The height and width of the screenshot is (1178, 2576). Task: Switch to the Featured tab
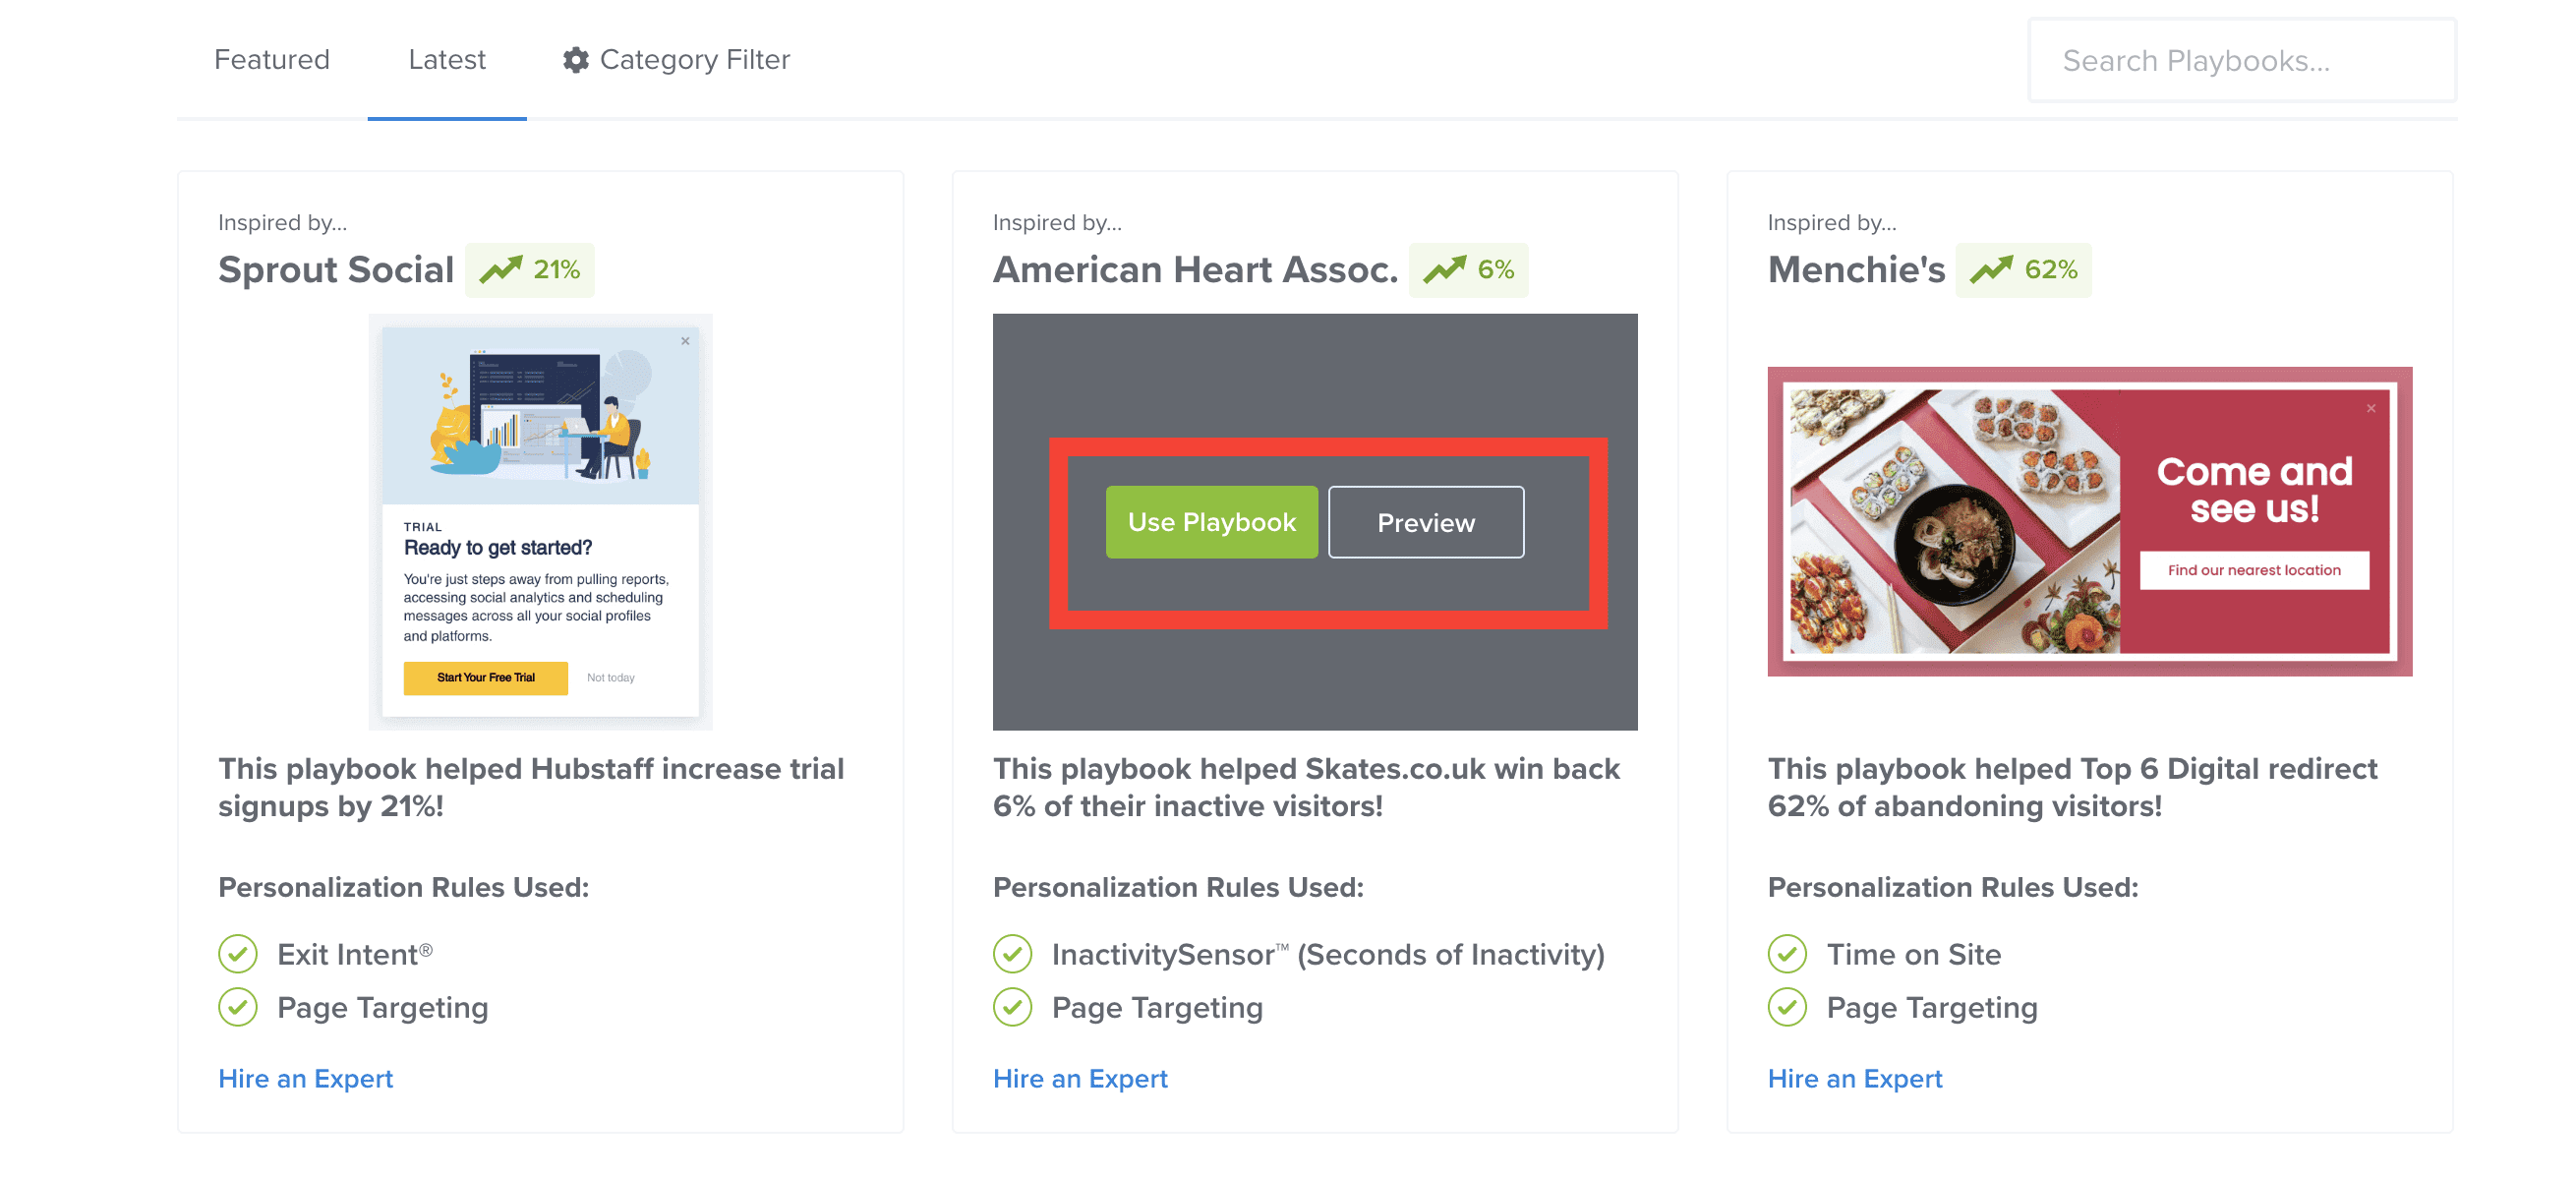pos(272,59)
